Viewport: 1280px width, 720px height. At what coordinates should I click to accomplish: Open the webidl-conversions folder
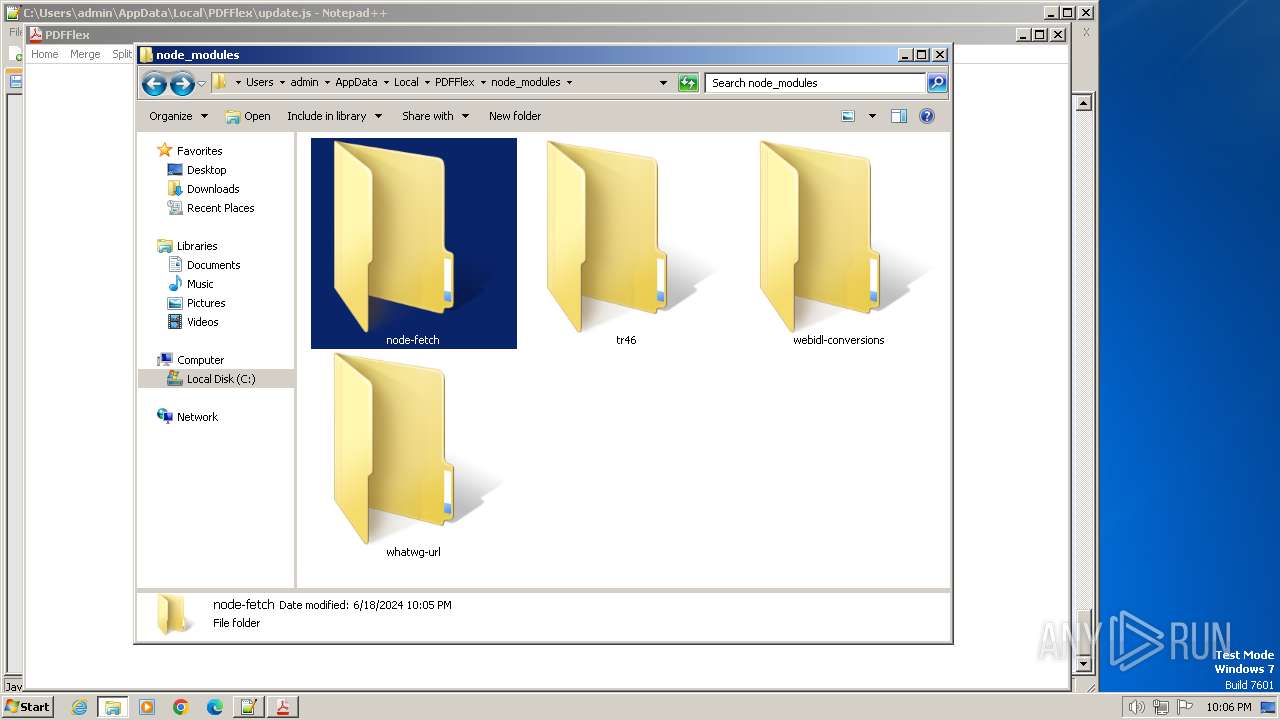point(838,243)
